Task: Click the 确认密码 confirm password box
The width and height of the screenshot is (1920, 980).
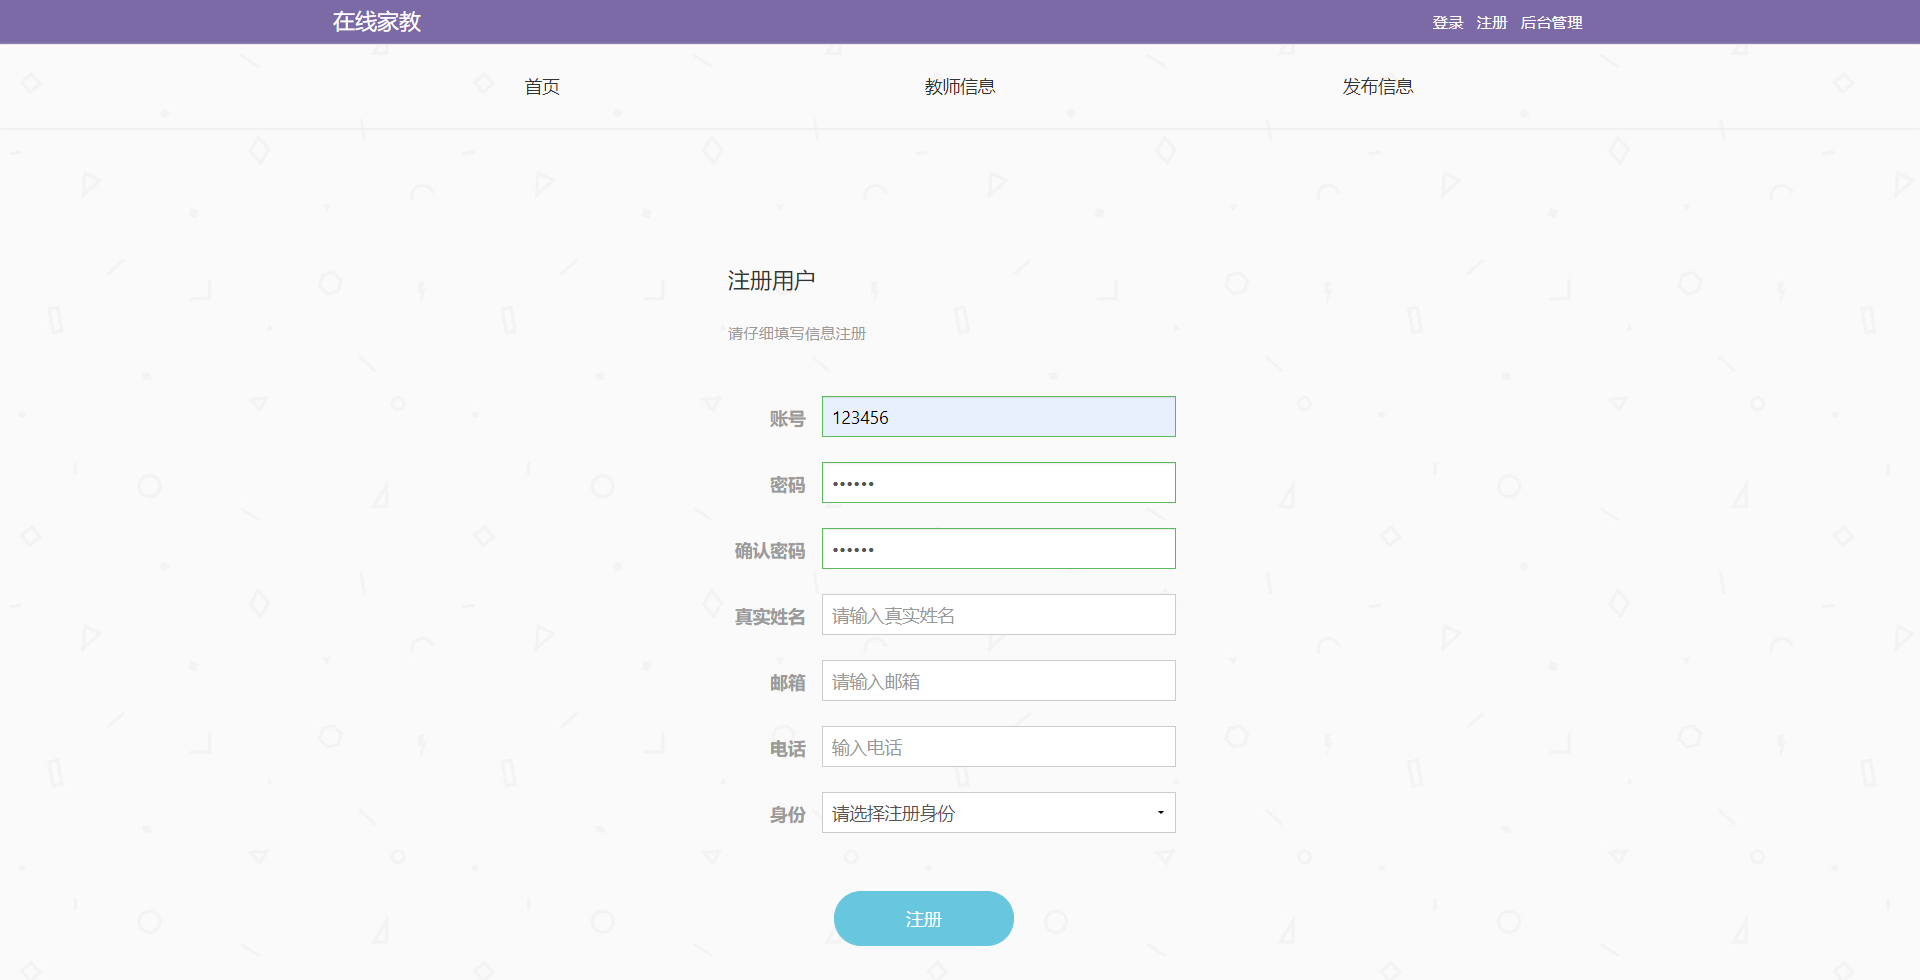Action: click(x=997, y=548)
